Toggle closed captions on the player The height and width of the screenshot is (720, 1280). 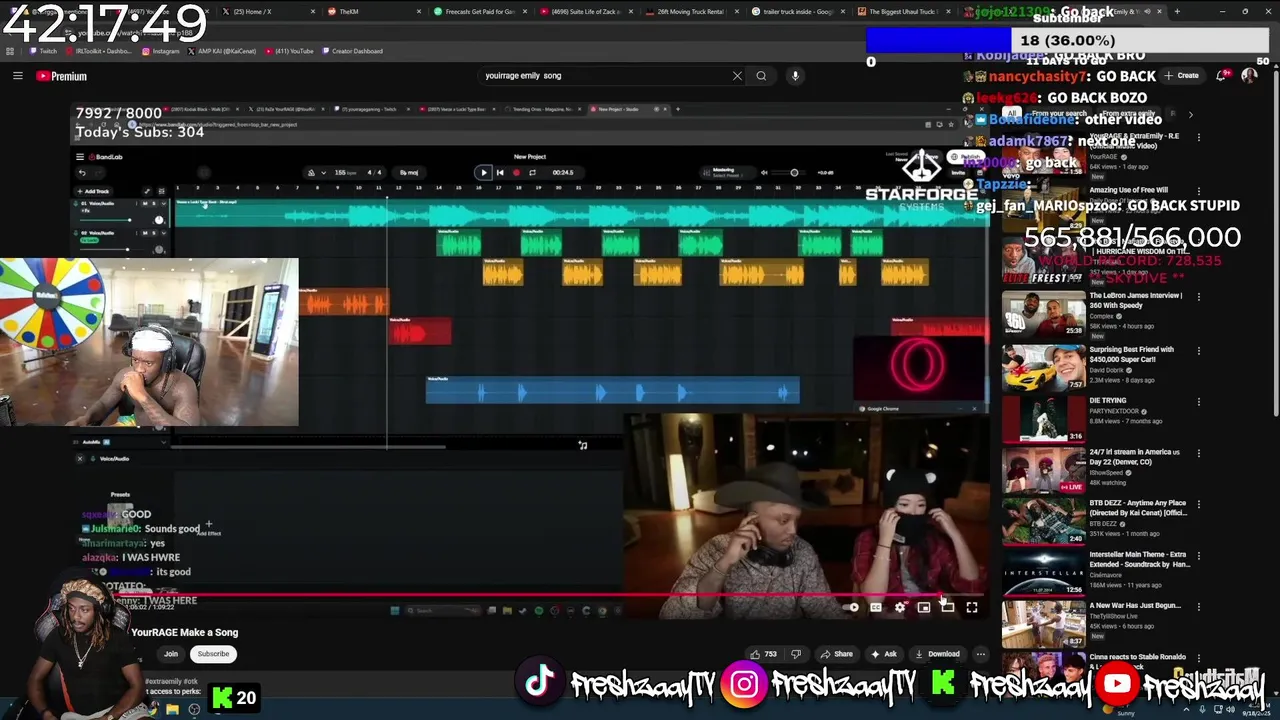[876, 607]
